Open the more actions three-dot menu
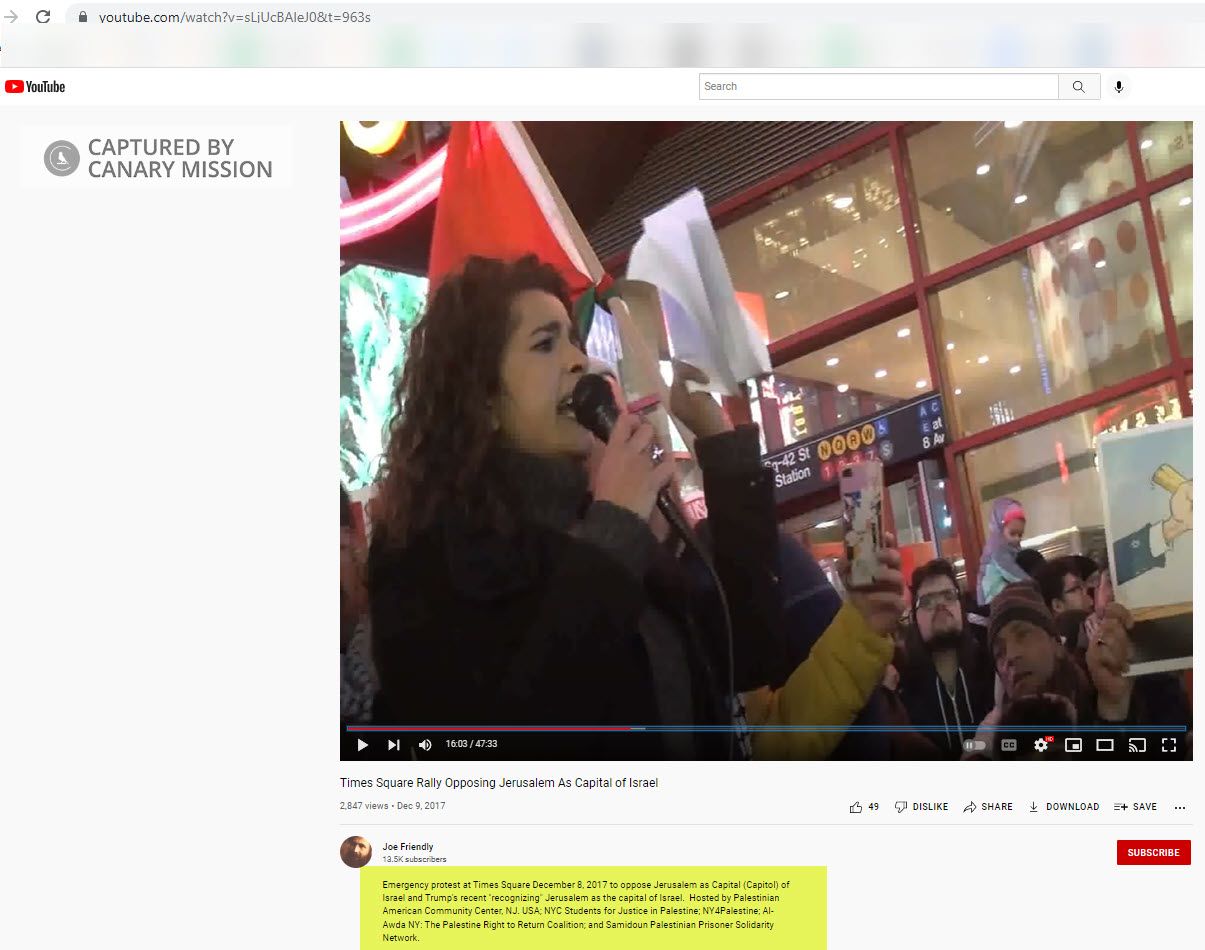Screen dimensions: 1205x950 coord(1180,807)
